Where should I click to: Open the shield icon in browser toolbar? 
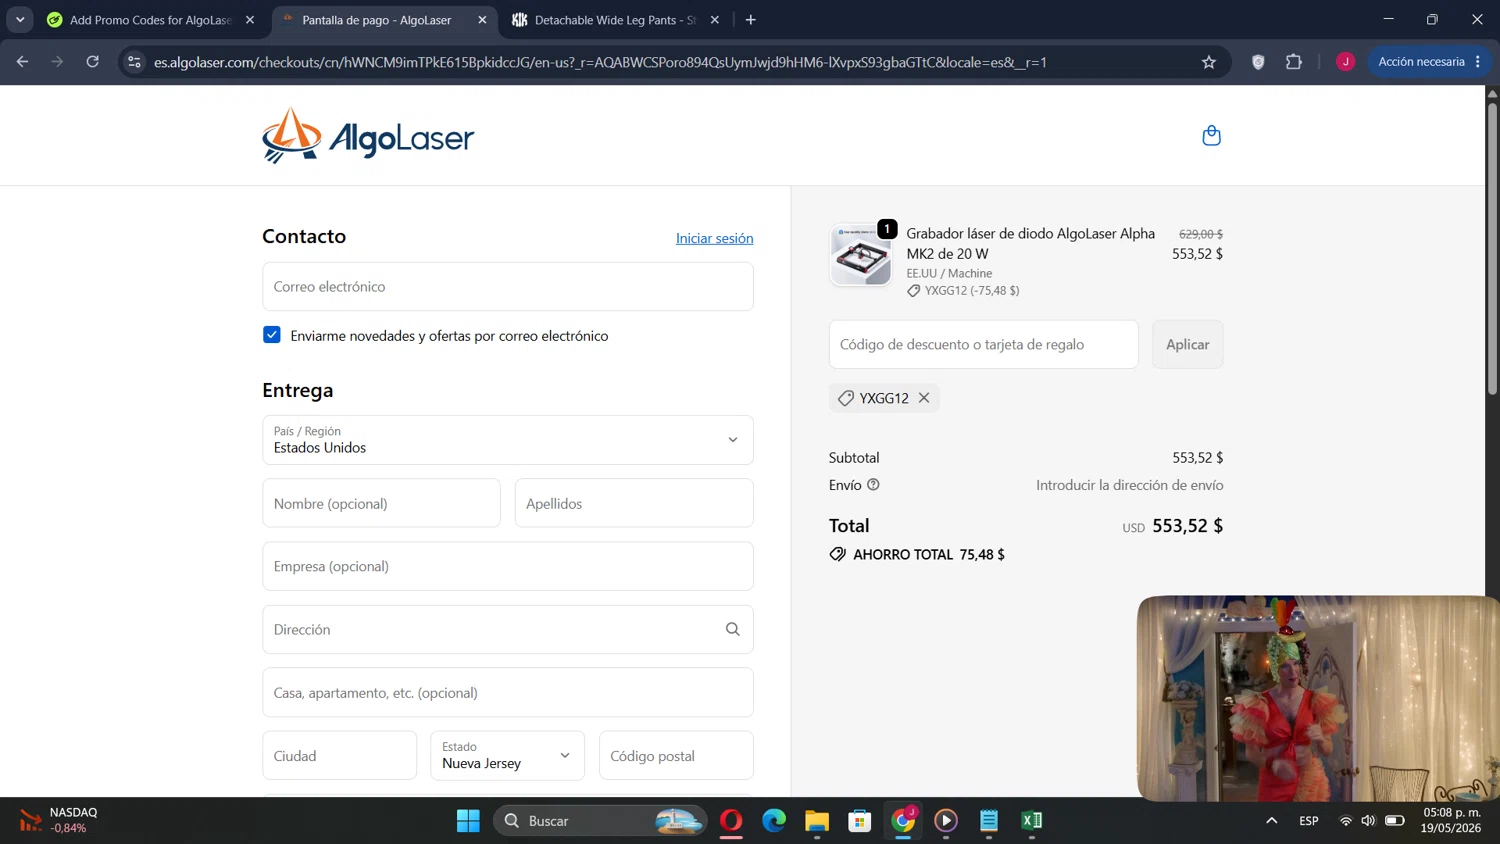(x=1258, y=62)
